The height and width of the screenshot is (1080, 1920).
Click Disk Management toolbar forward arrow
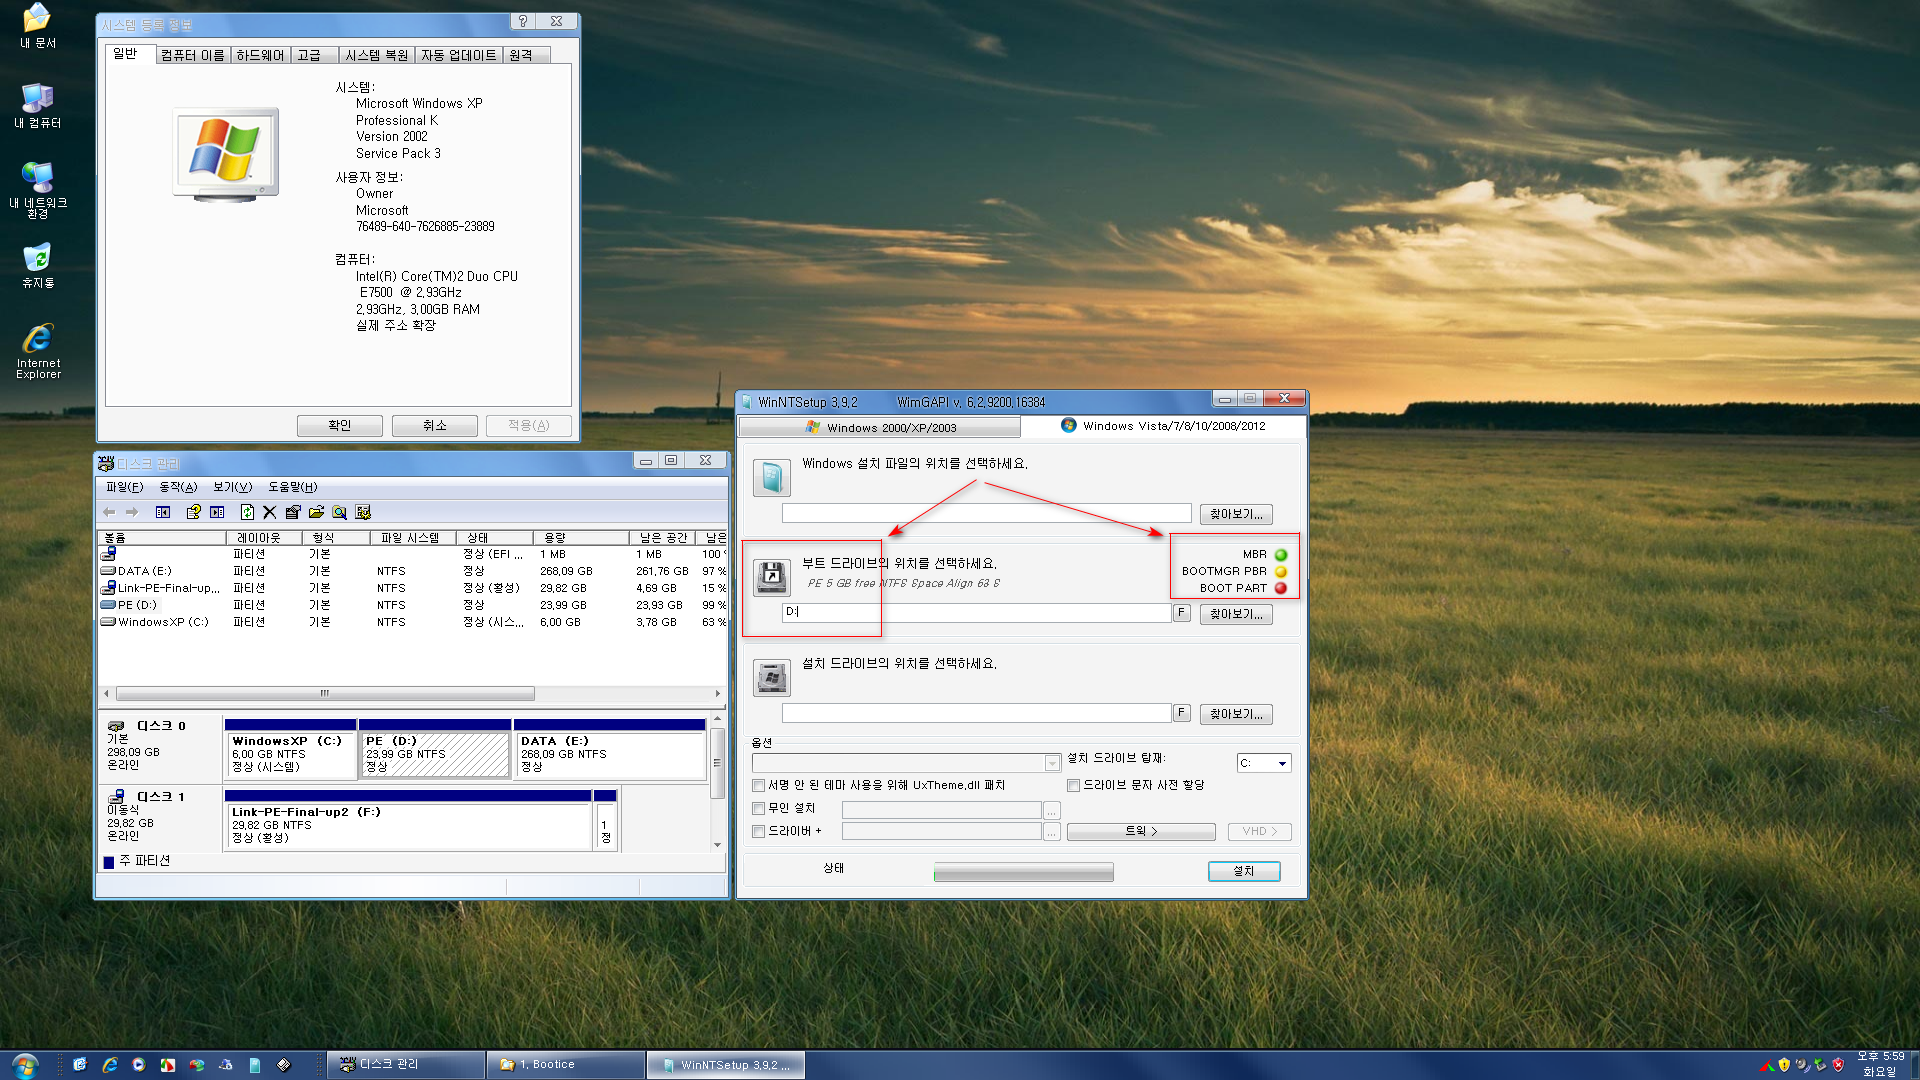(131, 512)
